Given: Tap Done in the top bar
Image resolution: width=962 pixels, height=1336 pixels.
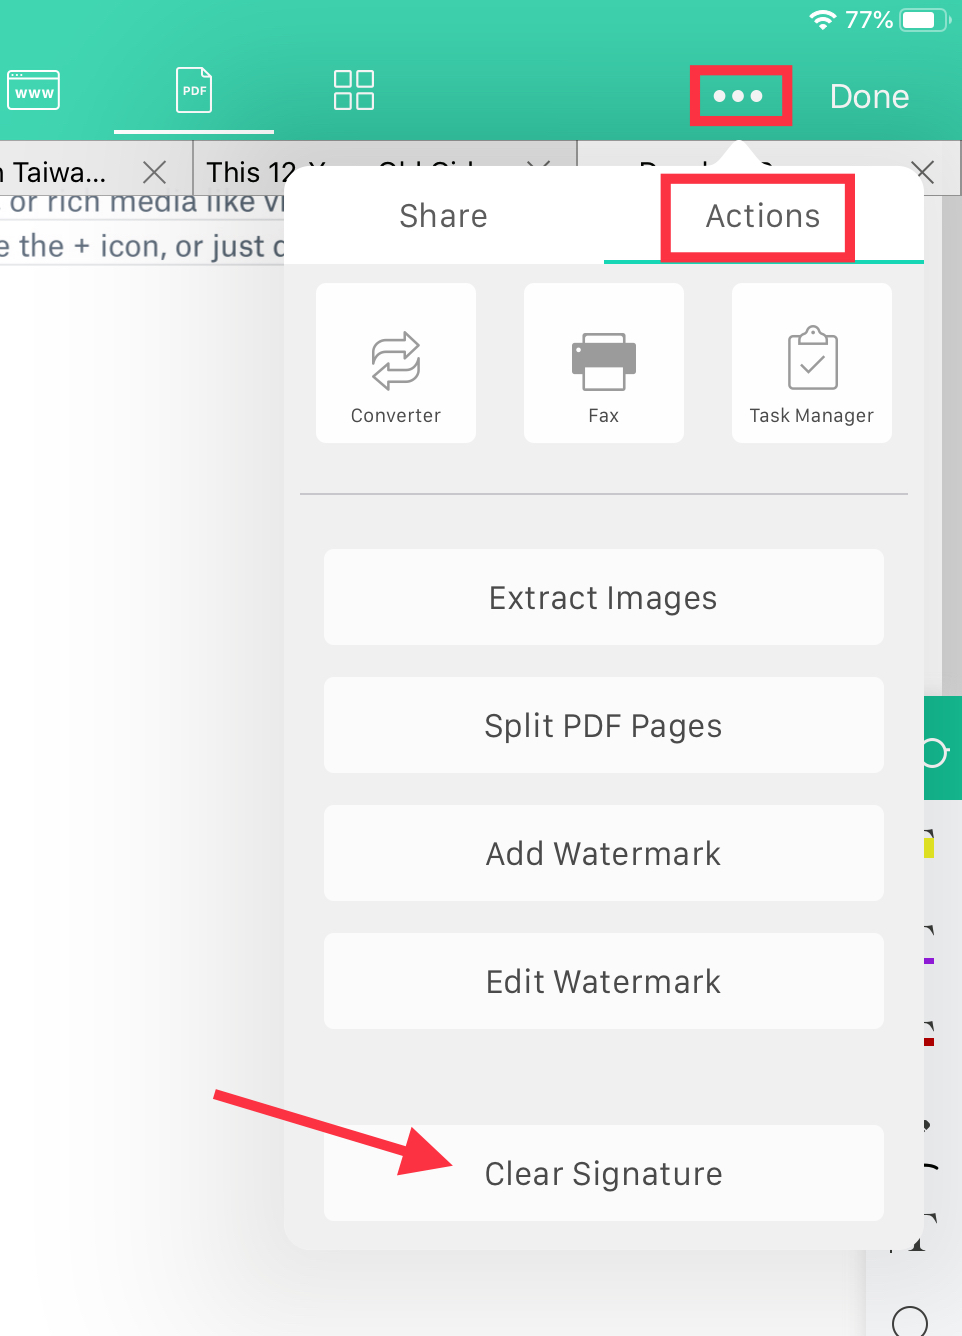Looking at the screenshot, I should coord(869,97).
